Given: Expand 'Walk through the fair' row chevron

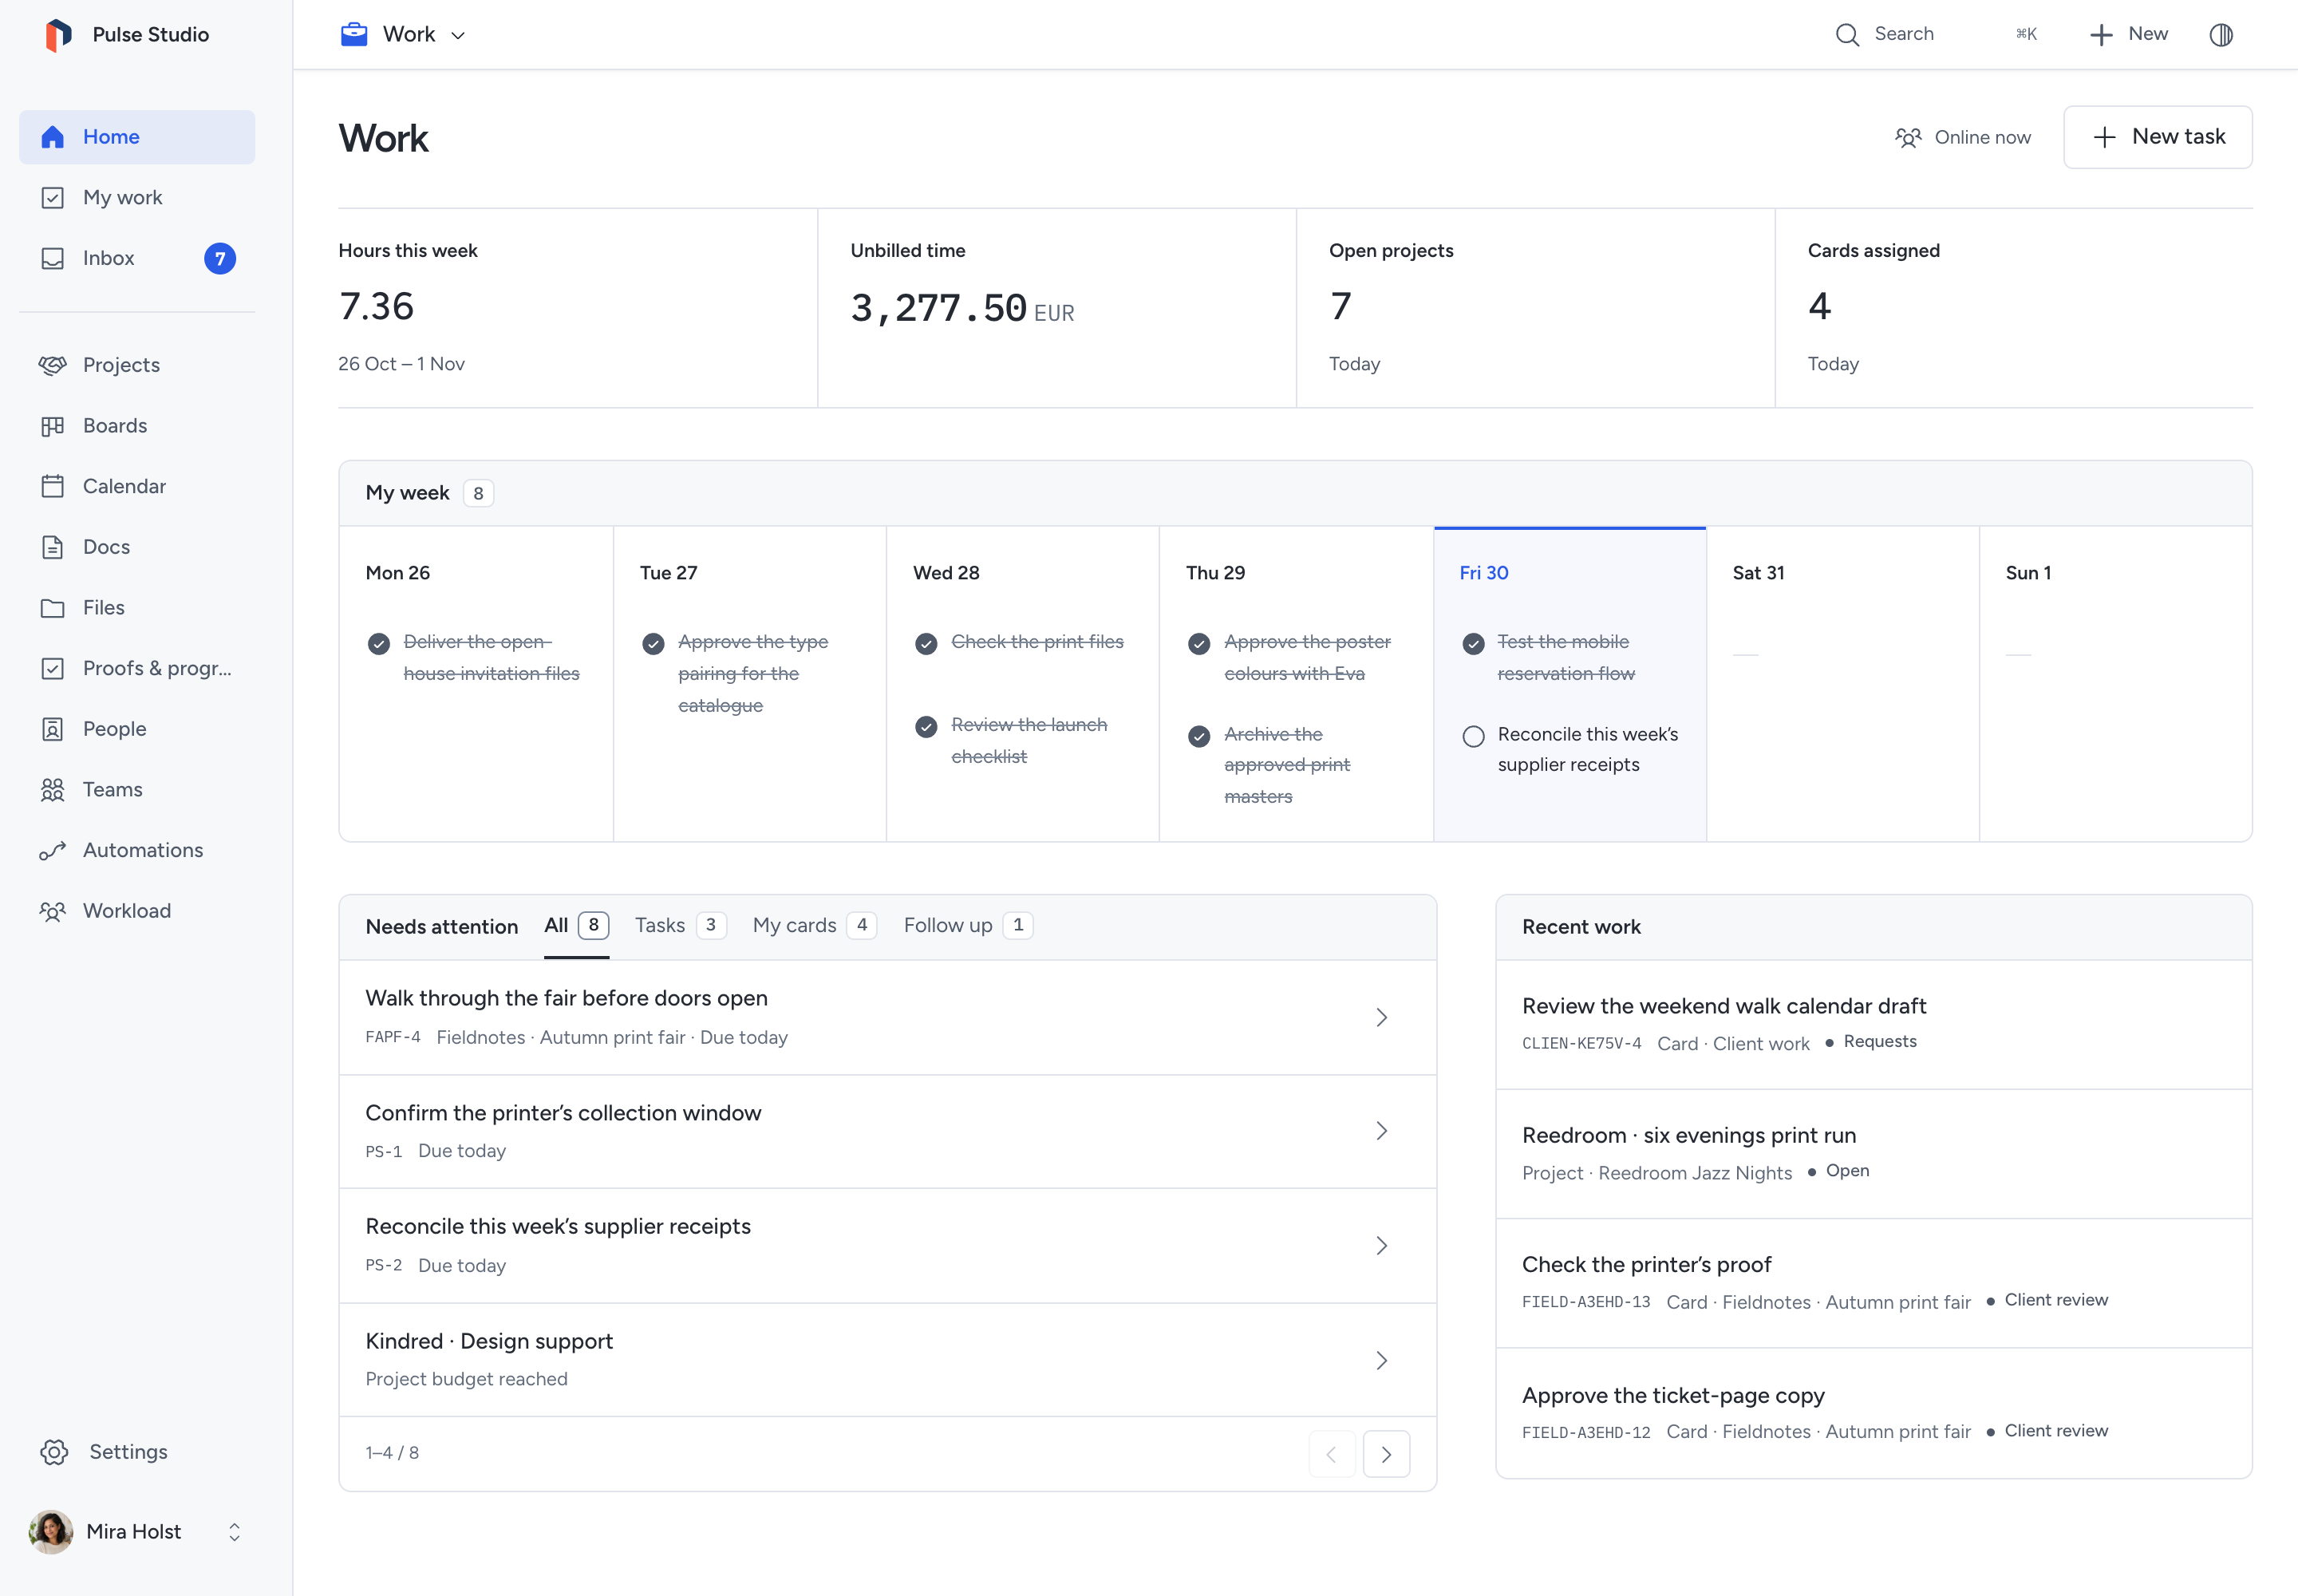Looking at the screenshot, I should [x=1381, y=1018].
